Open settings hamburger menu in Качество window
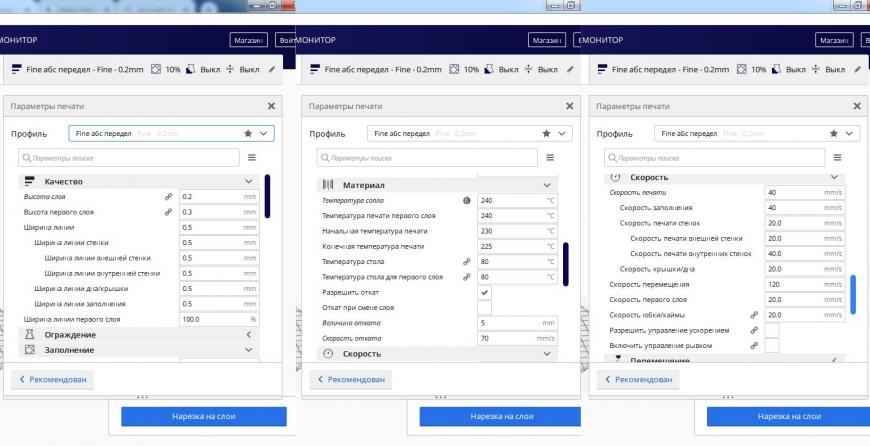 [252, 158]
